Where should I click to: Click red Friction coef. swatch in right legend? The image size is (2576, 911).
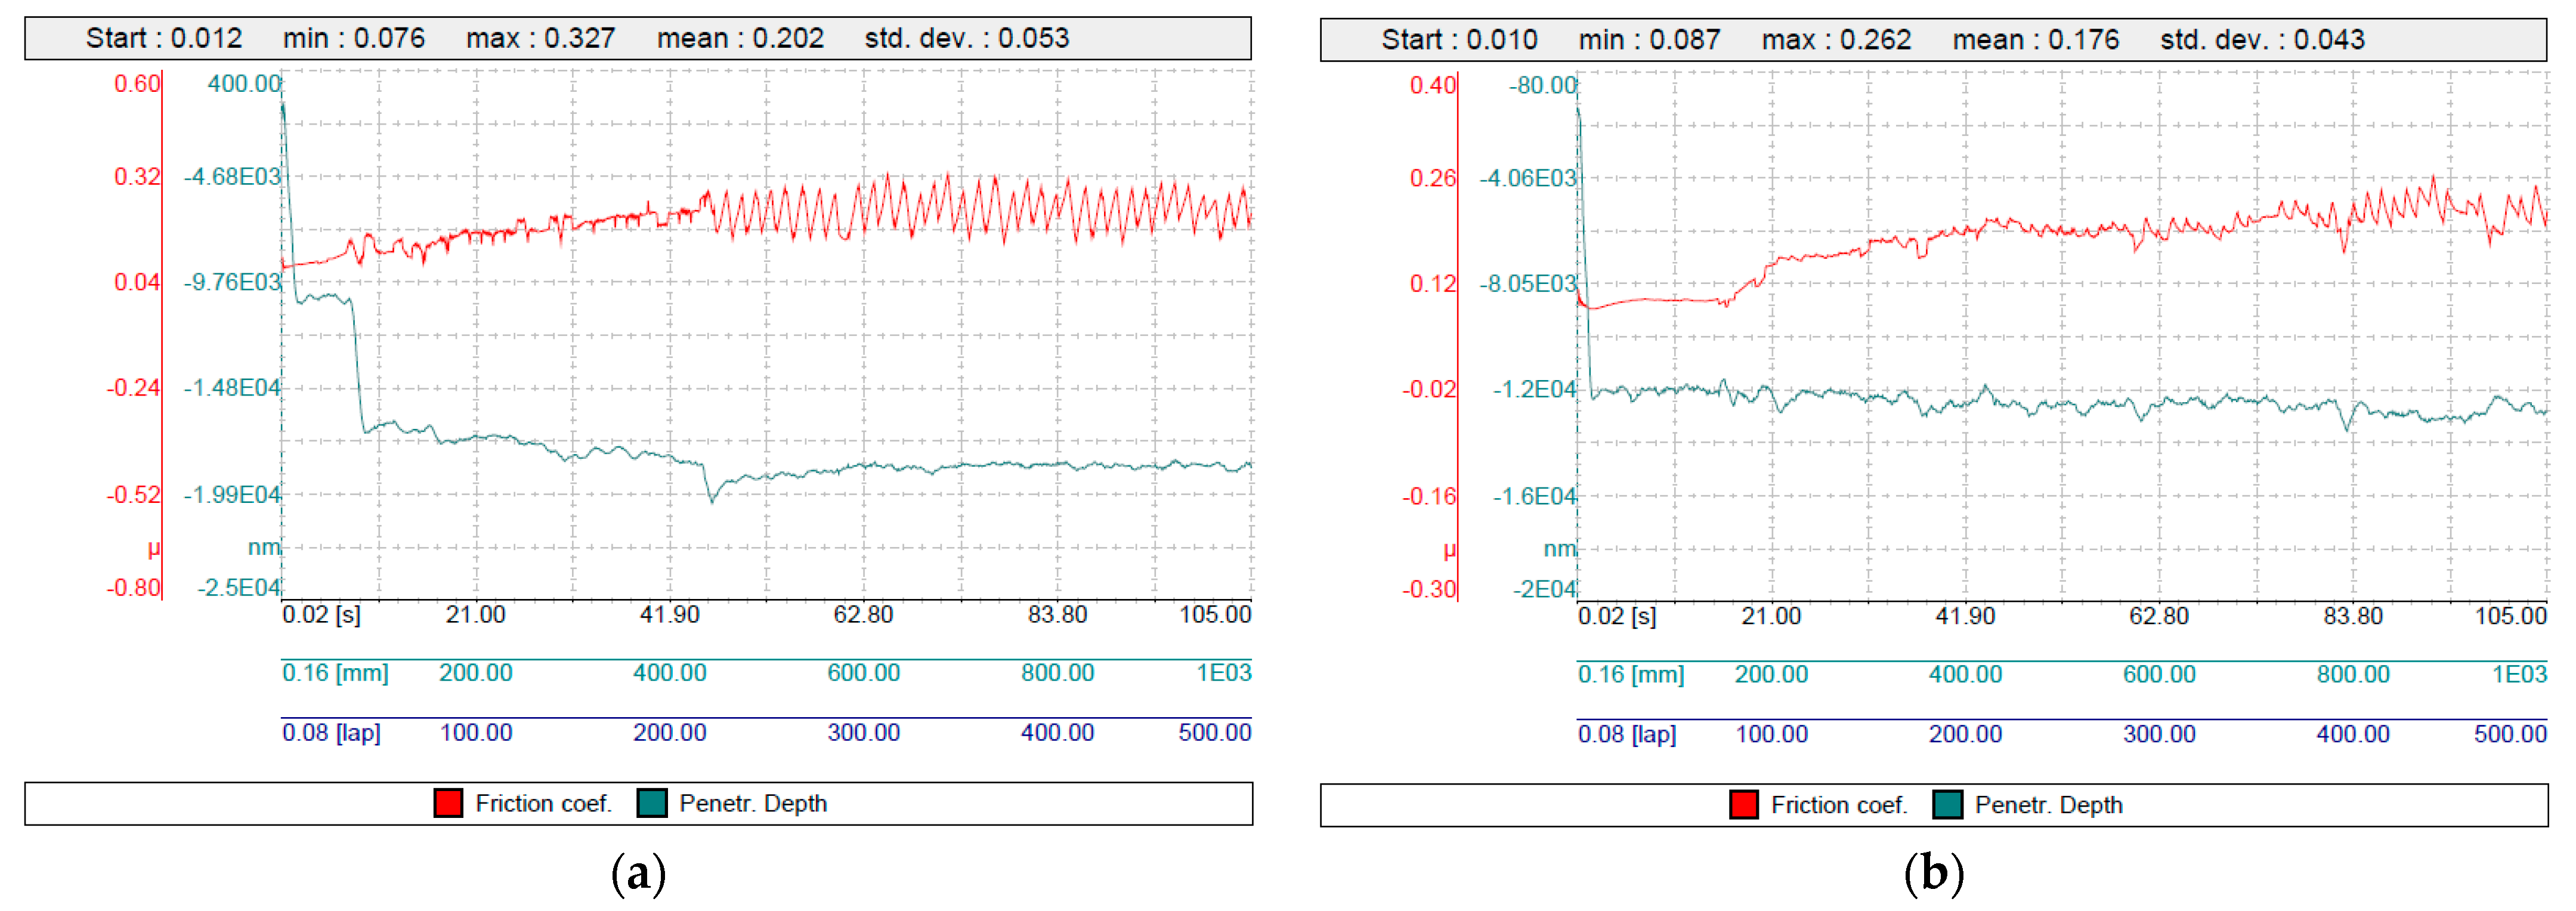pyautogui.click(x=1743, y=805)
